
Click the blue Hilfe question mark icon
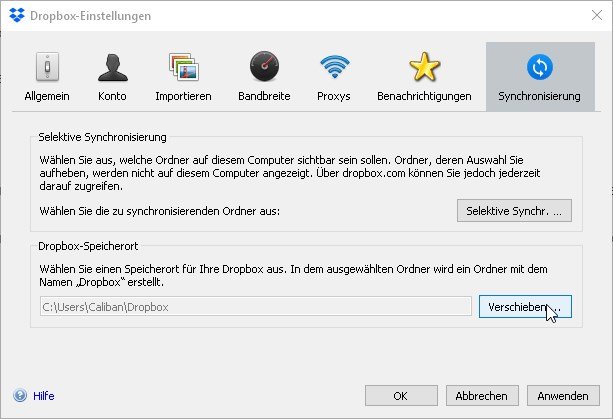coord(20,396)
